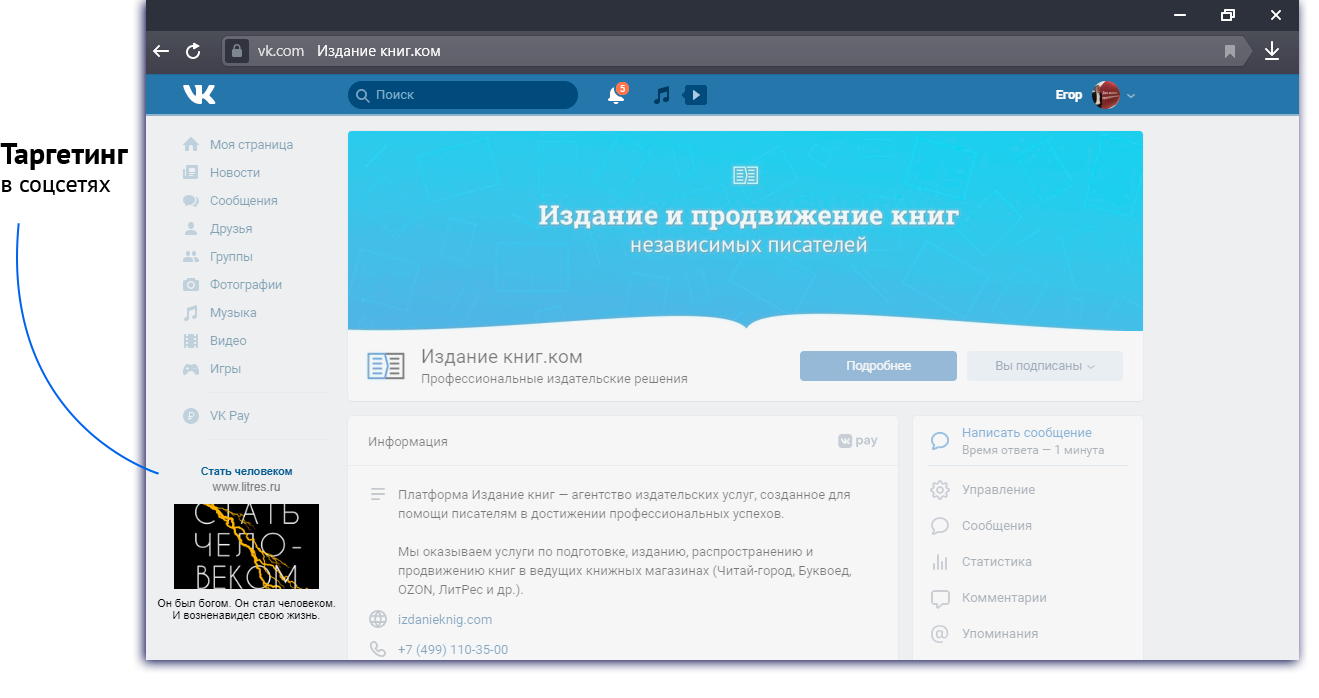Click the Видео sidebar label

click(228, 341)
